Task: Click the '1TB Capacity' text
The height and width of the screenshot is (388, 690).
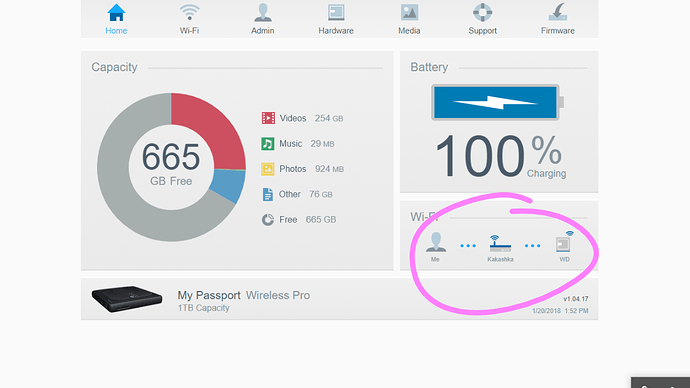Action: coord(203,308)
